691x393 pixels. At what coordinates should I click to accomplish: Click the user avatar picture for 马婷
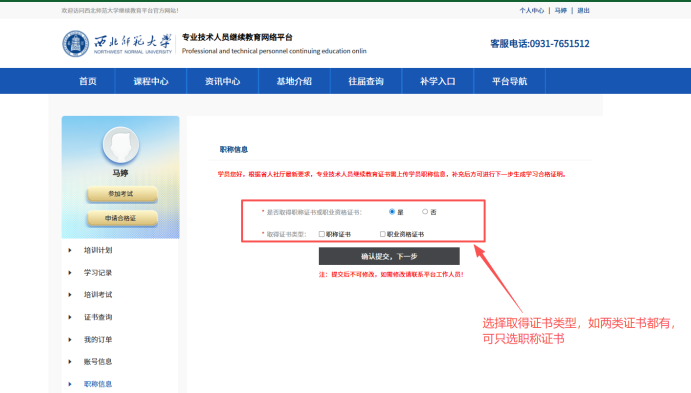click(x=121, y=145)
